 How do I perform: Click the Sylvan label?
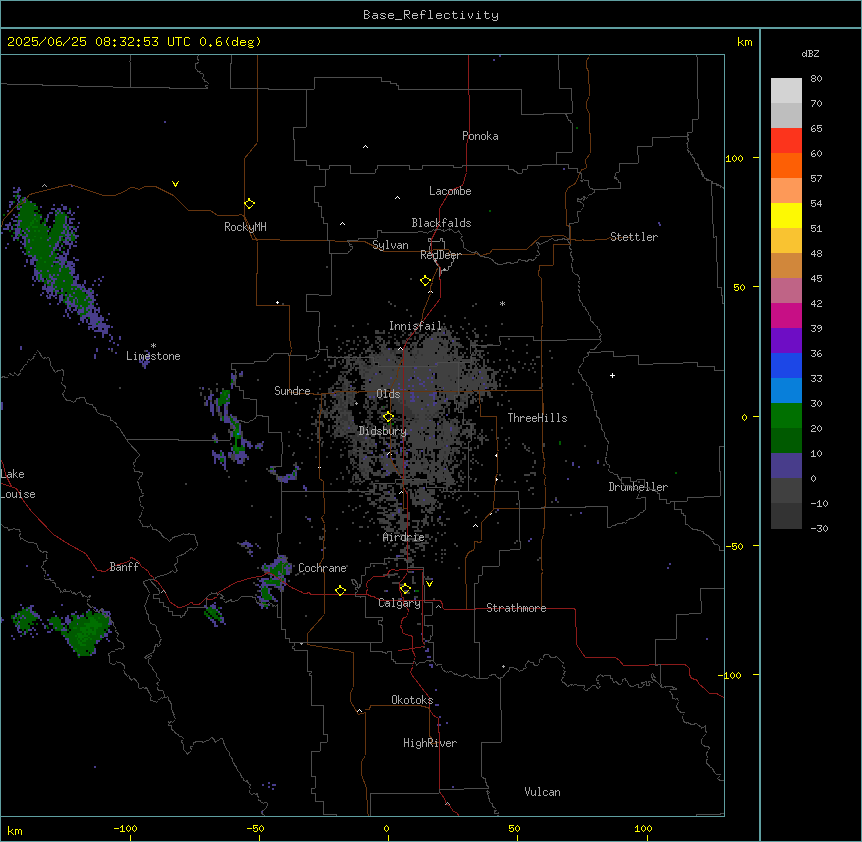point(390,245)
